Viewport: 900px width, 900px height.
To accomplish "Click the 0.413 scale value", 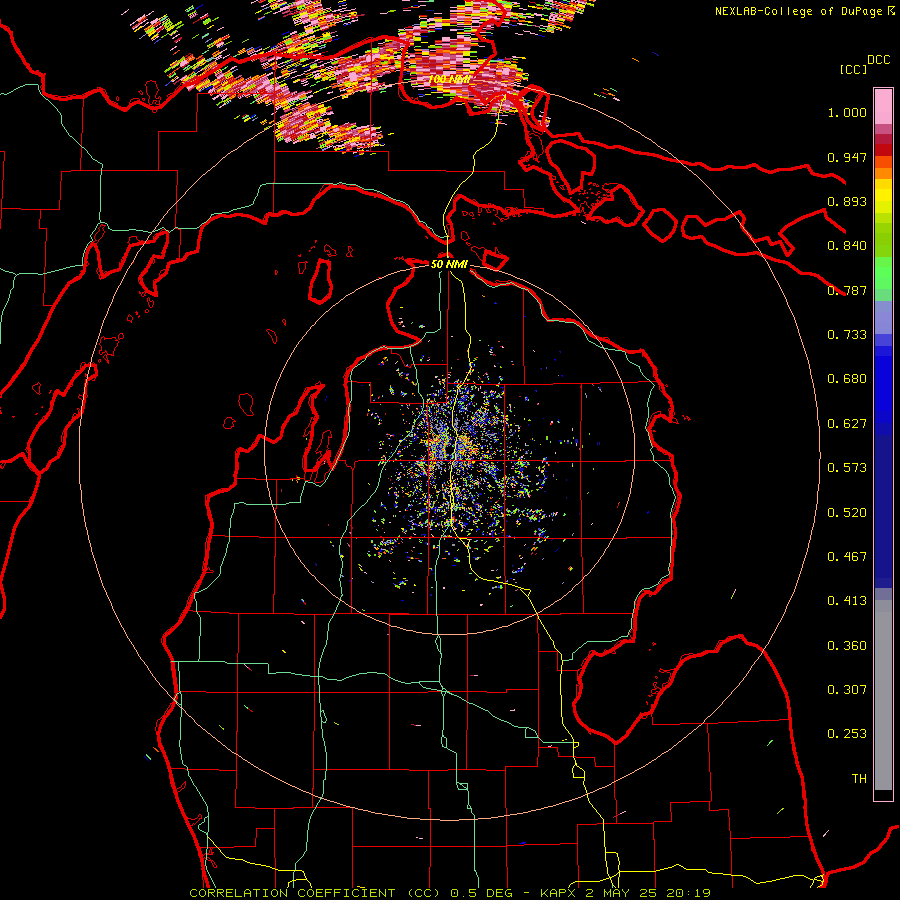I will coord(847,601).
